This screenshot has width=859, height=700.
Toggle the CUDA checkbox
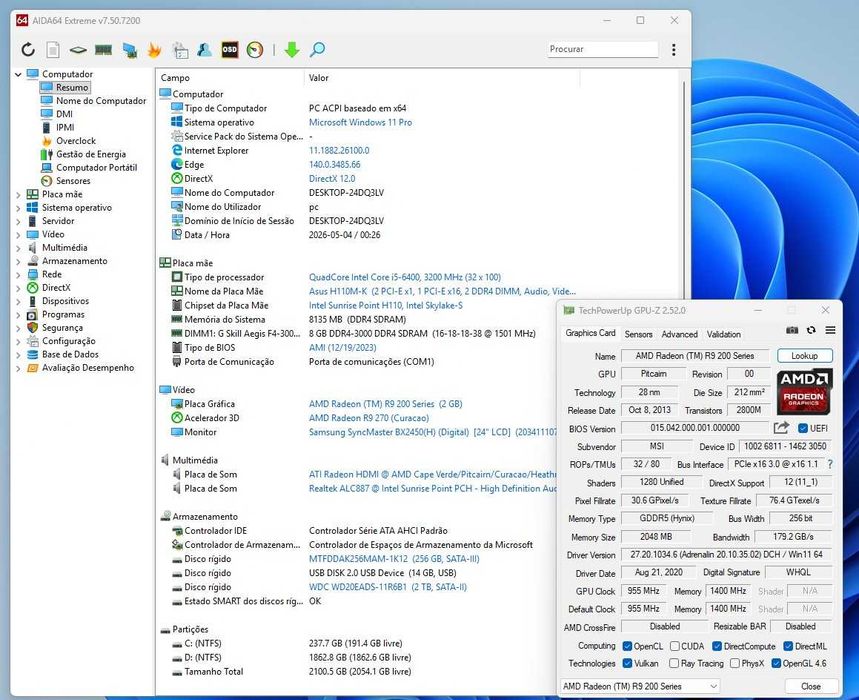(x=675, y=646)
